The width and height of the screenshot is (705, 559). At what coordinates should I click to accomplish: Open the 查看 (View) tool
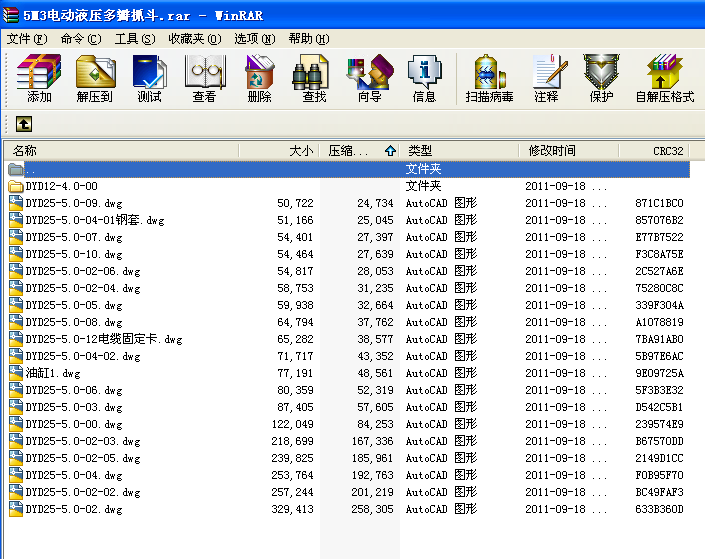coord(205,77)
